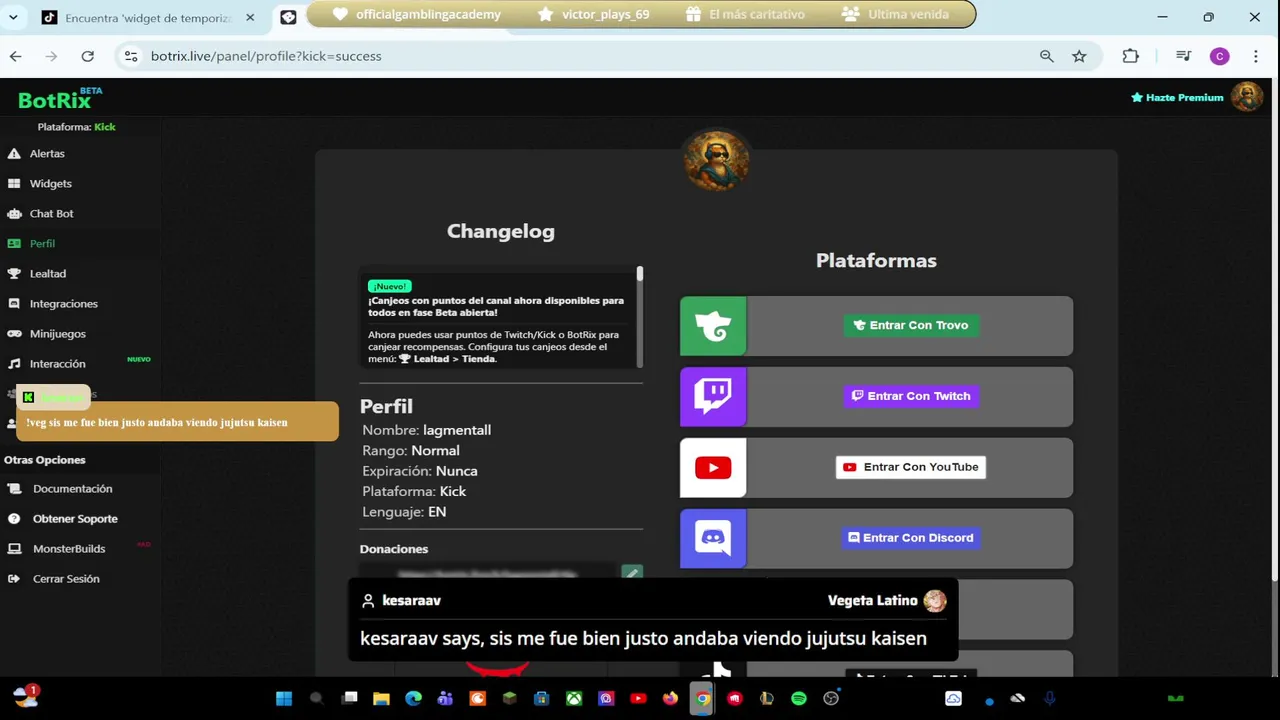Click the green Trovo platform icon
Image resolution: width=1280 pixels, height=720 pixels.
pos(713,326)
